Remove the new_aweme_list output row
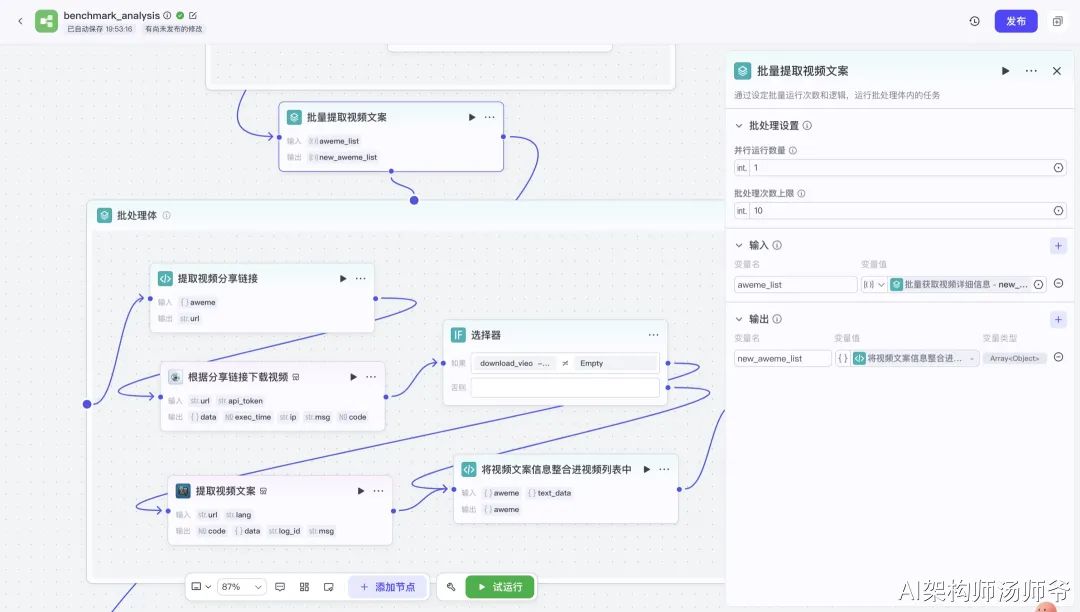Screen dimensions: 1080x612 pos(1059,357)
